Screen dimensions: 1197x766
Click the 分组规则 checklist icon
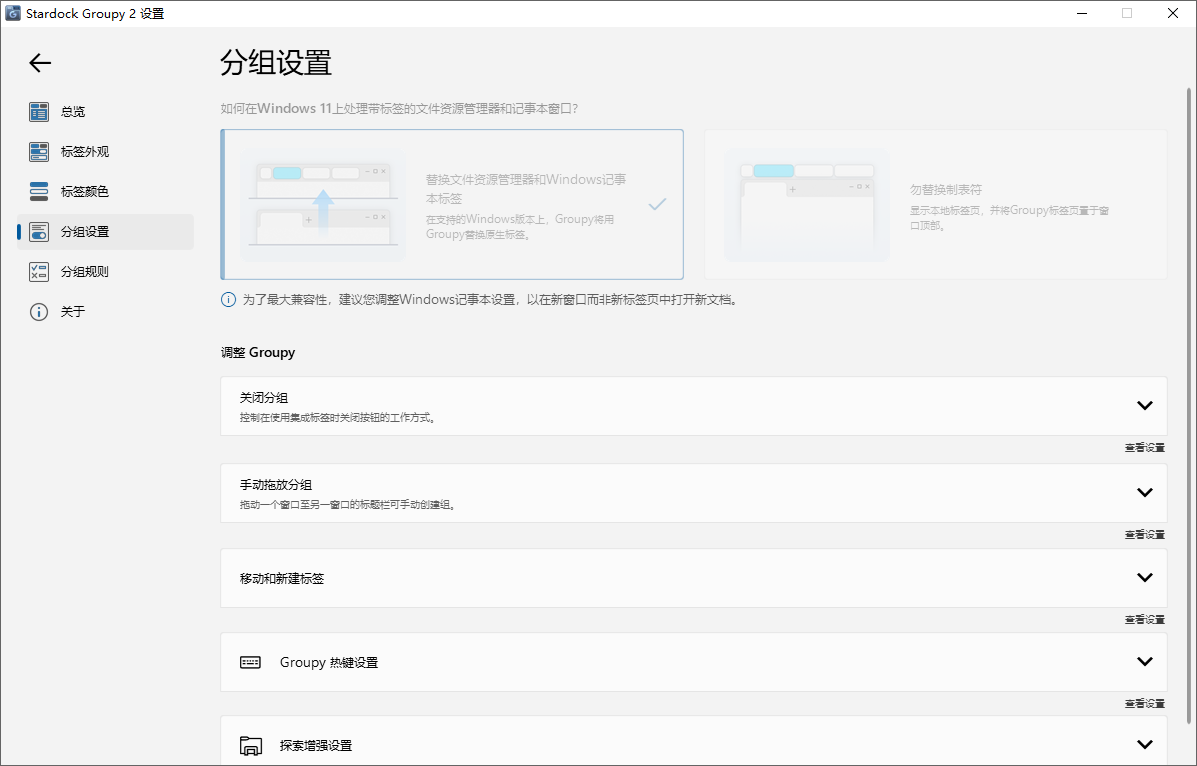point(39,271)
